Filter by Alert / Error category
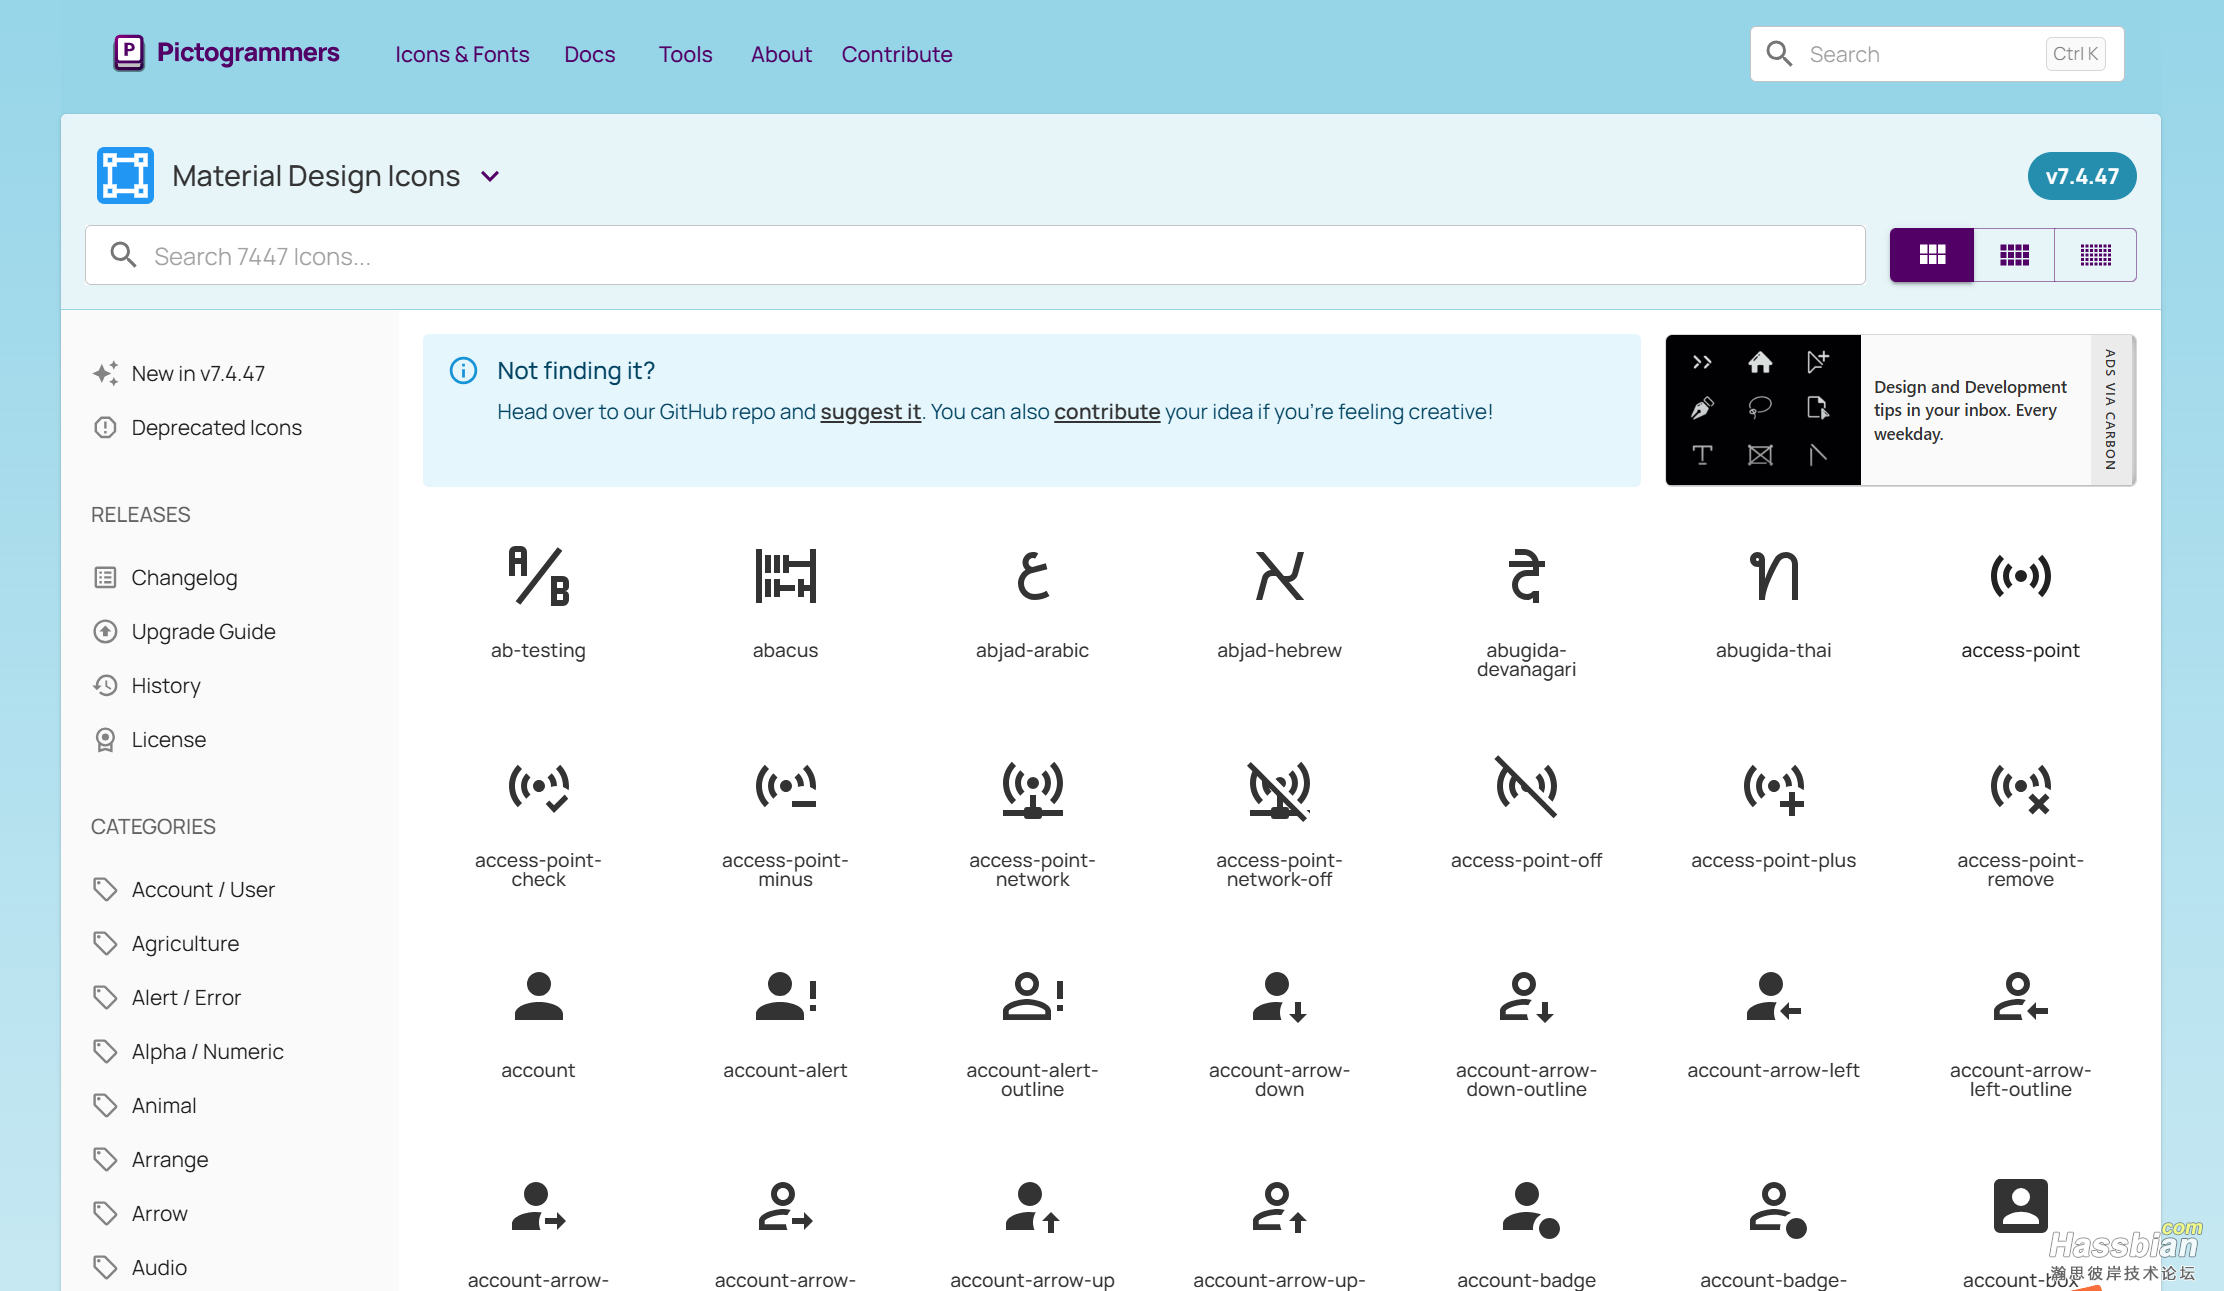The width and height of the screenshot is (2224, 1291). click(167, 997)
